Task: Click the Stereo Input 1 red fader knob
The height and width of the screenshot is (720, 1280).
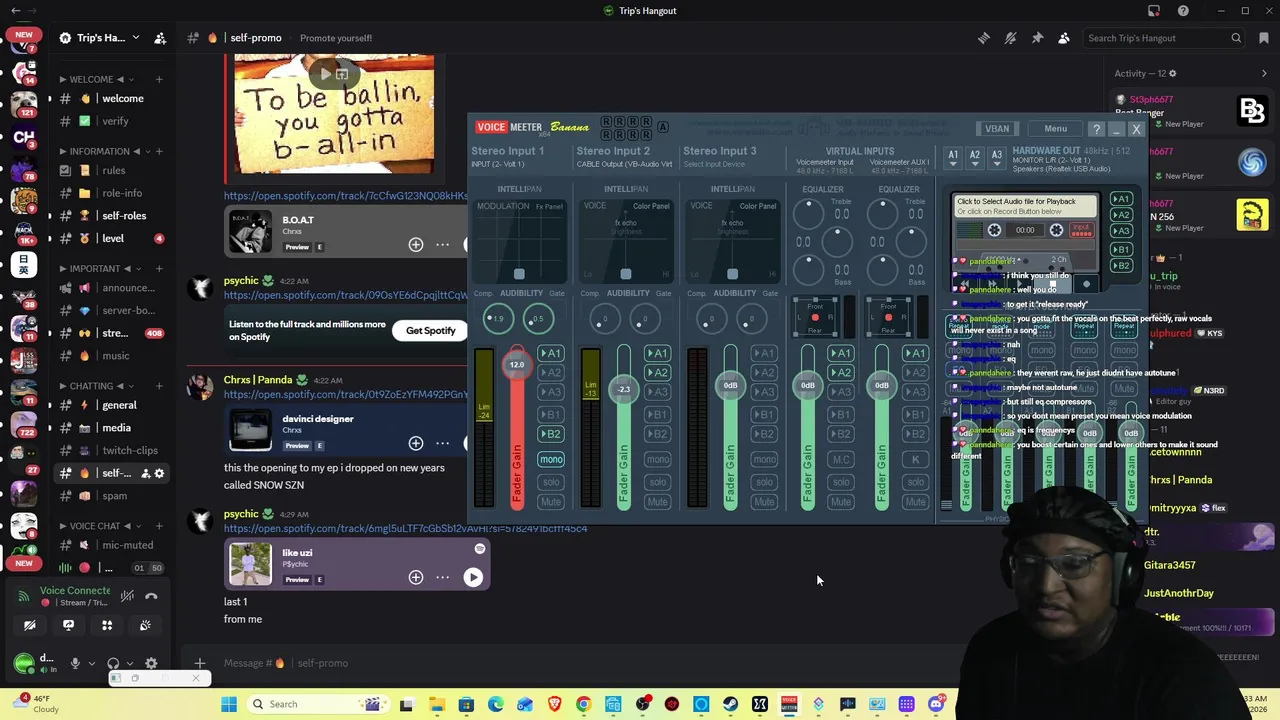Action: [517, 364]
